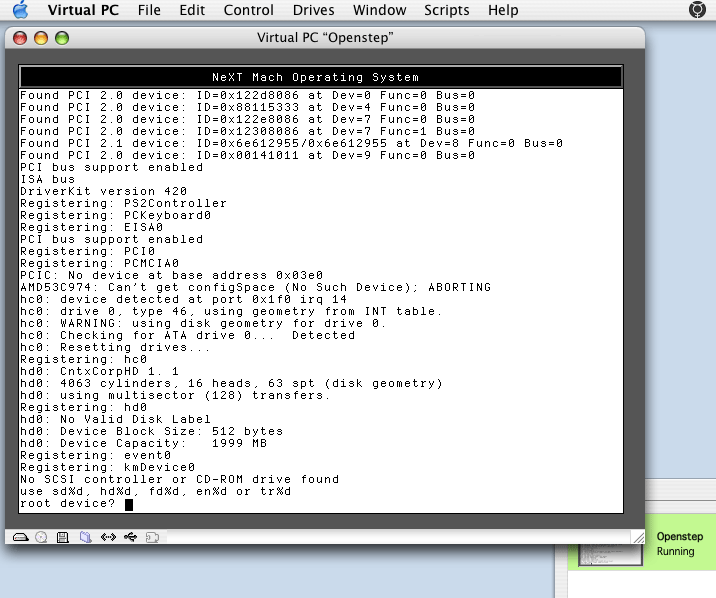Open the Edit menu
Screen dimensions: 716x598
(192, 10)
